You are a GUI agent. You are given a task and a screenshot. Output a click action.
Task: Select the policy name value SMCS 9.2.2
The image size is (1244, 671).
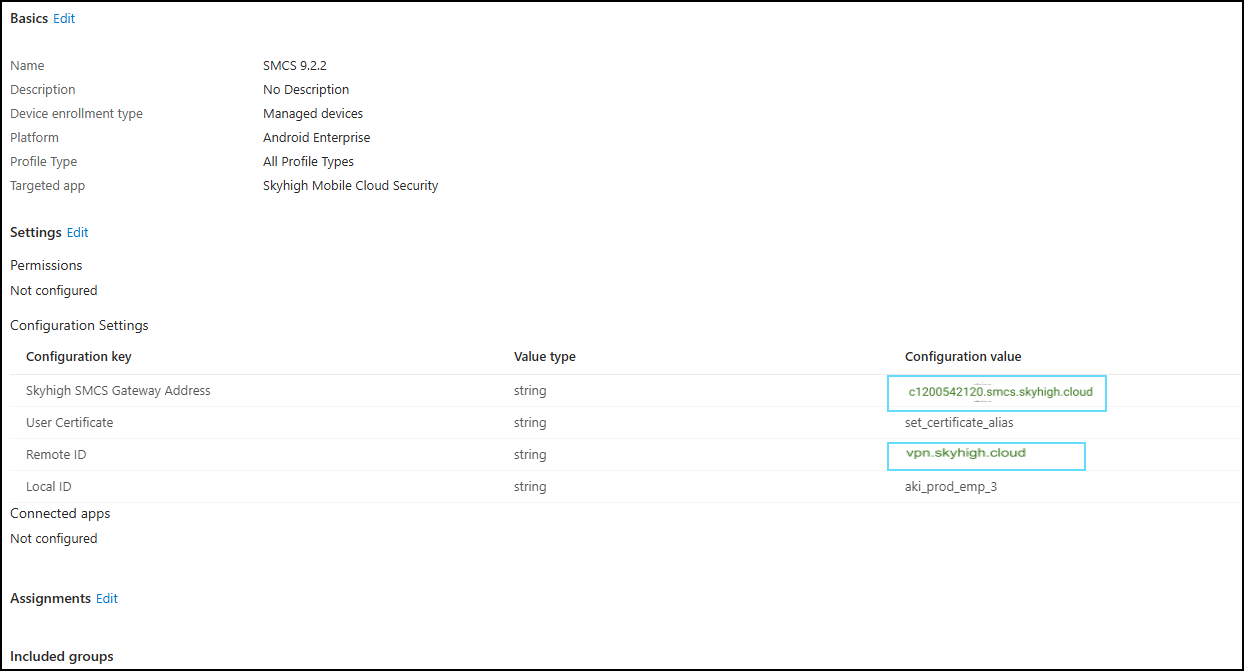(293, 65)
